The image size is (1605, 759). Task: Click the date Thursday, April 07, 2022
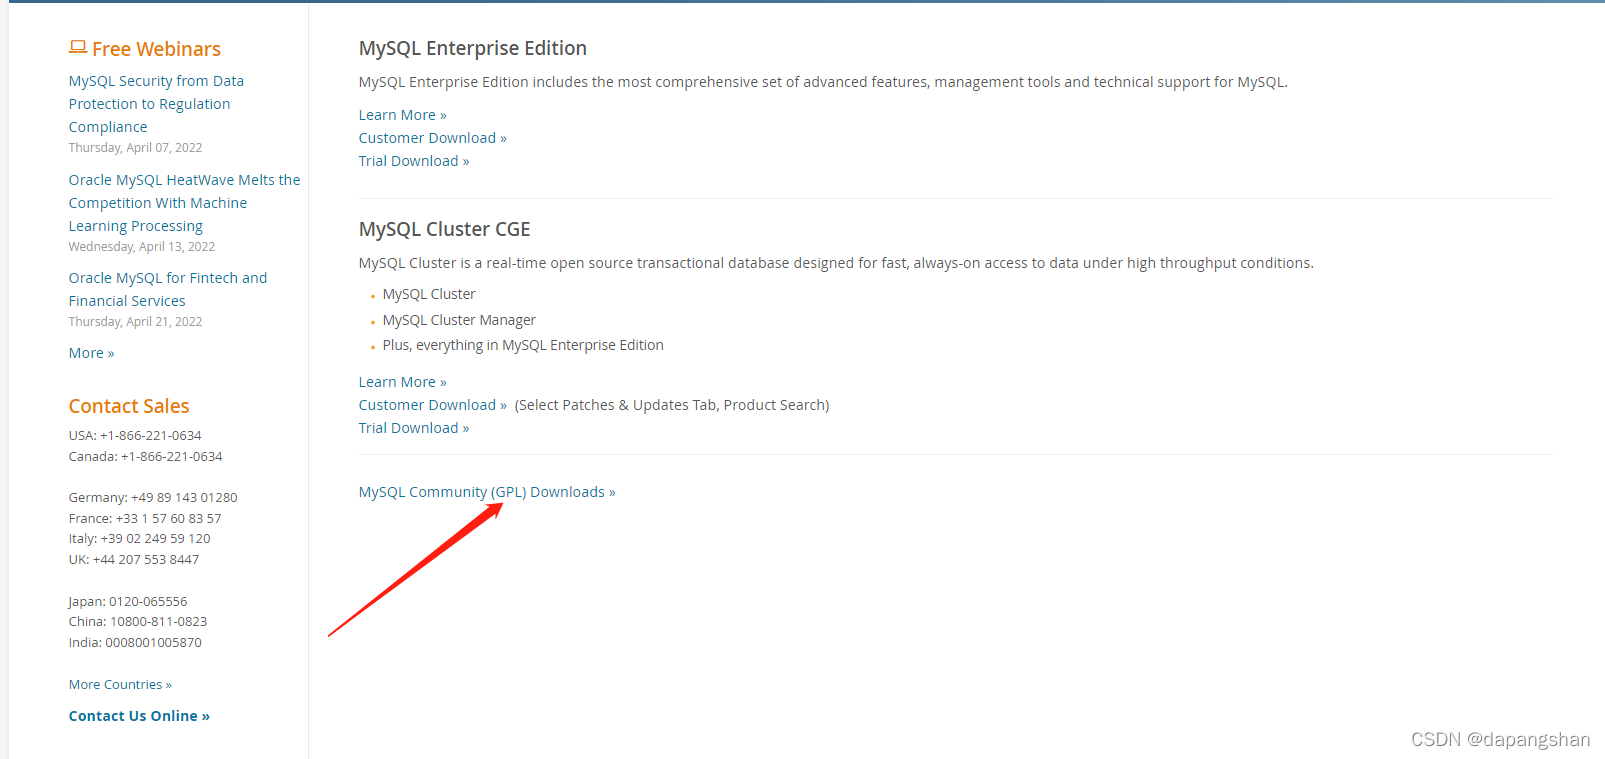(135, 148)
